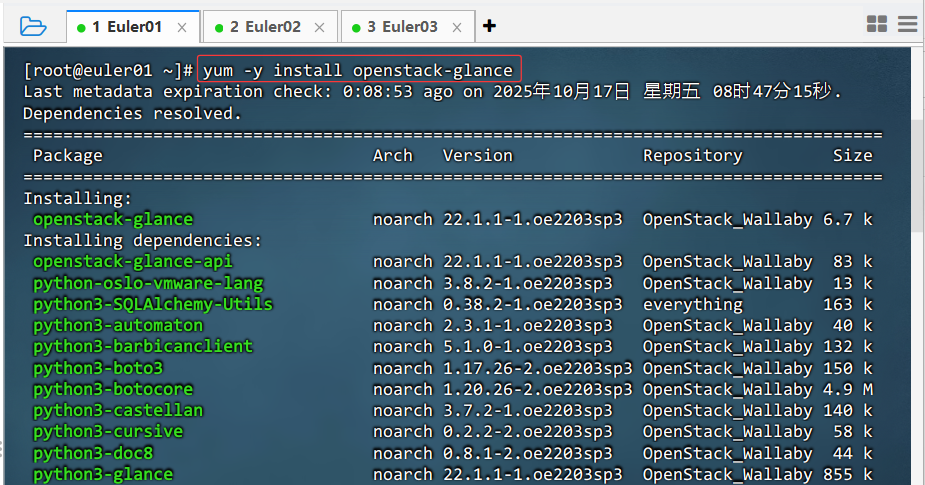Switch to the Euler03 tab
This screenshot has width=925, height=485.
click(x=408, y=27)
